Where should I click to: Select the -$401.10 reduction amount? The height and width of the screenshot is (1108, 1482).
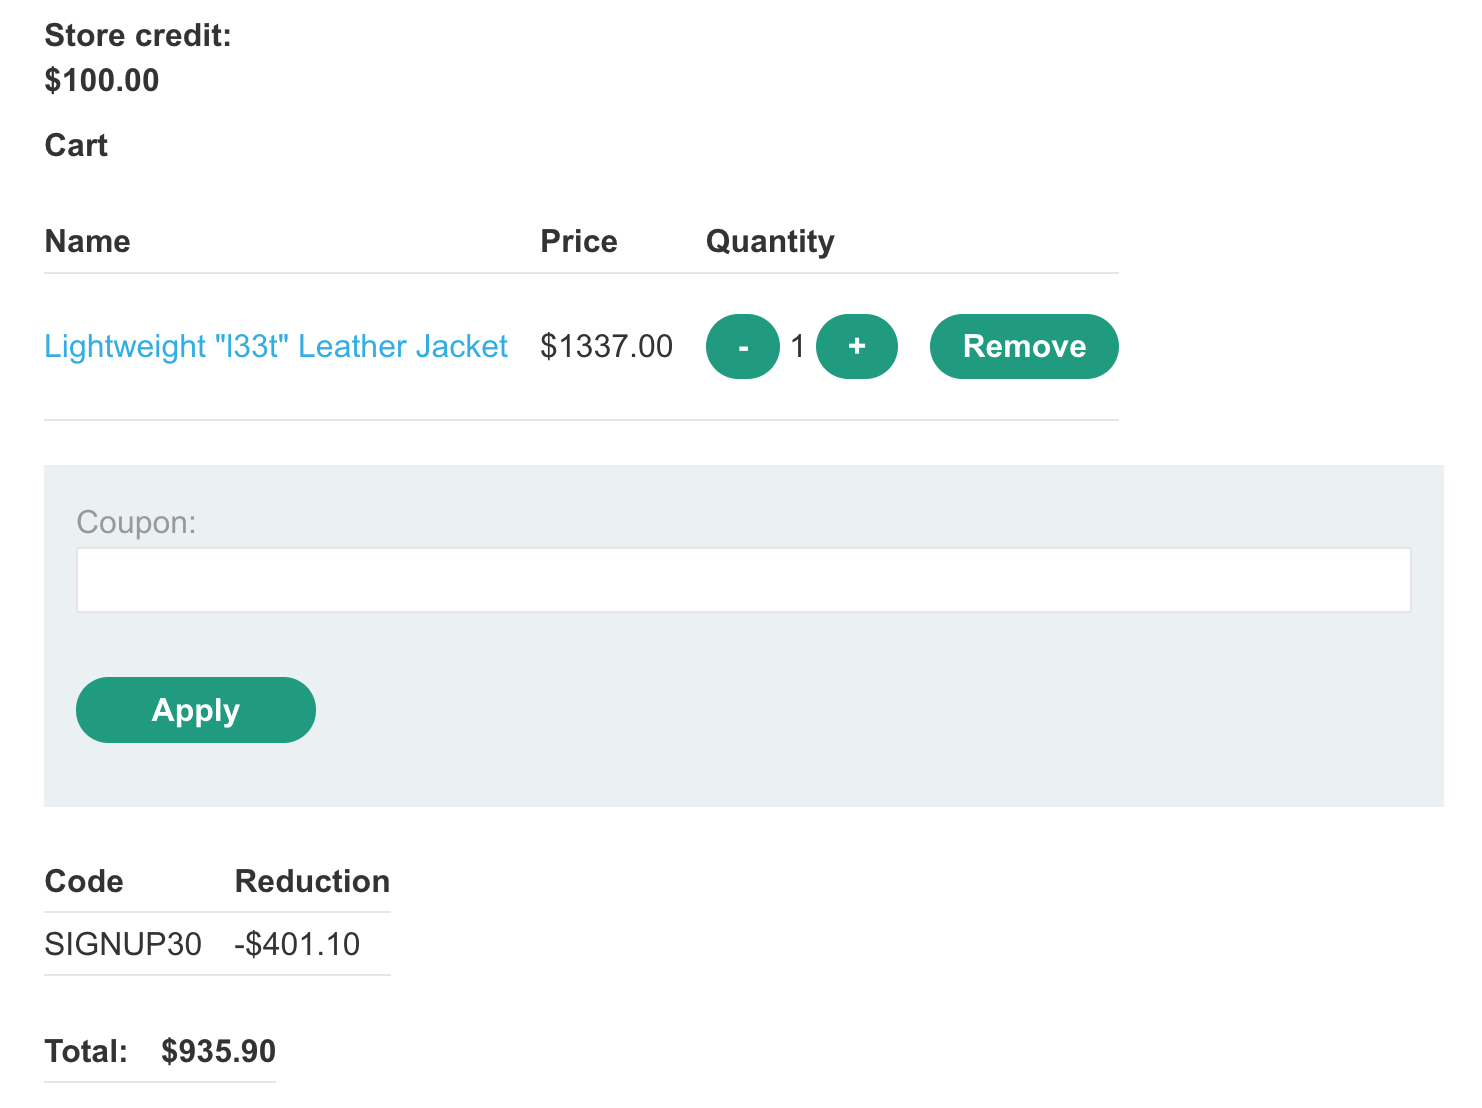[x=297, y=944]
